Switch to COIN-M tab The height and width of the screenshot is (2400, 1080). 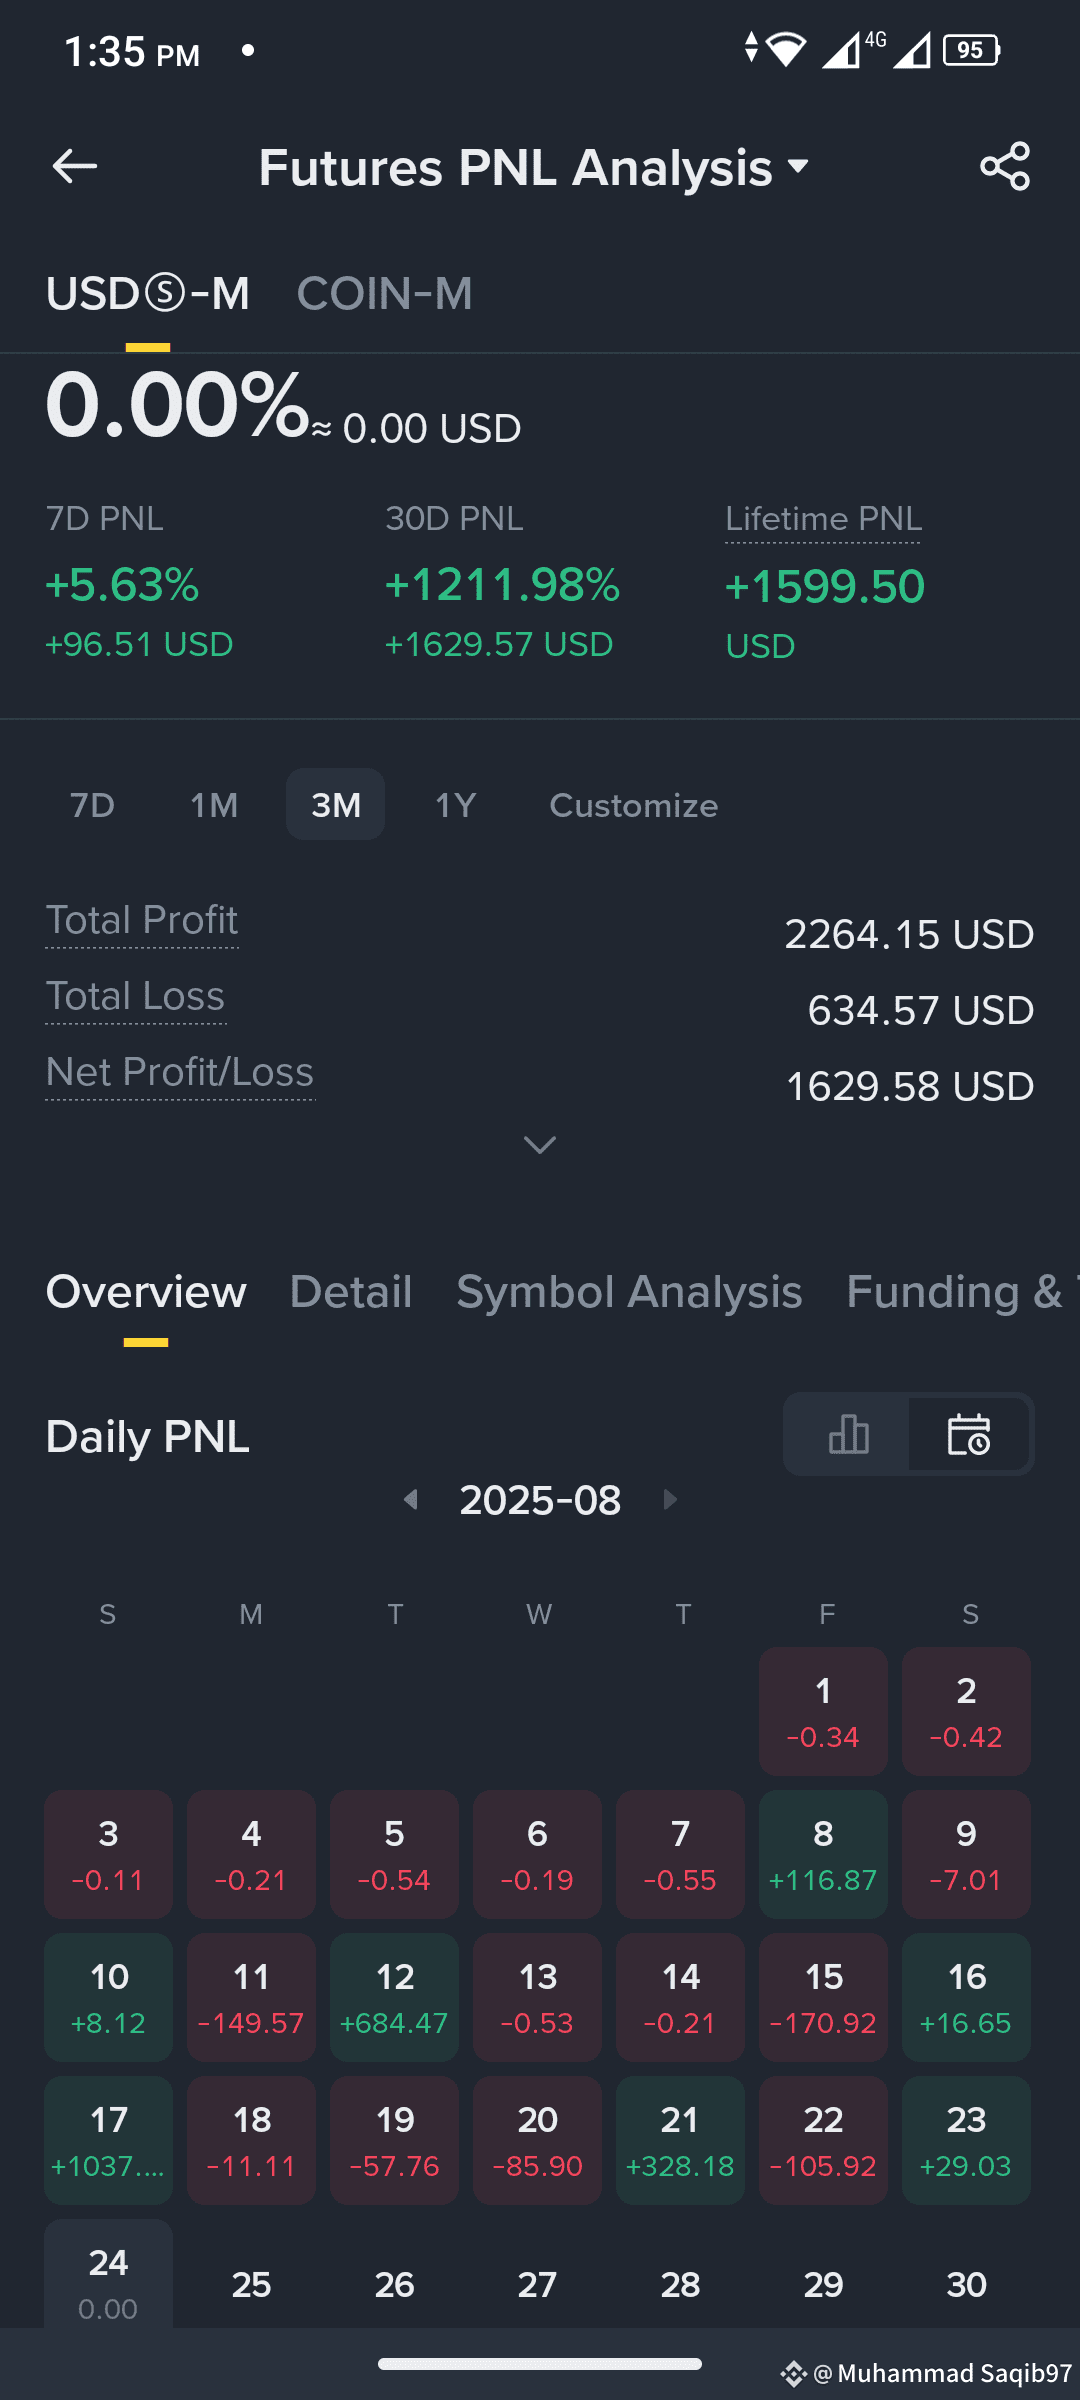click(384, 294)
